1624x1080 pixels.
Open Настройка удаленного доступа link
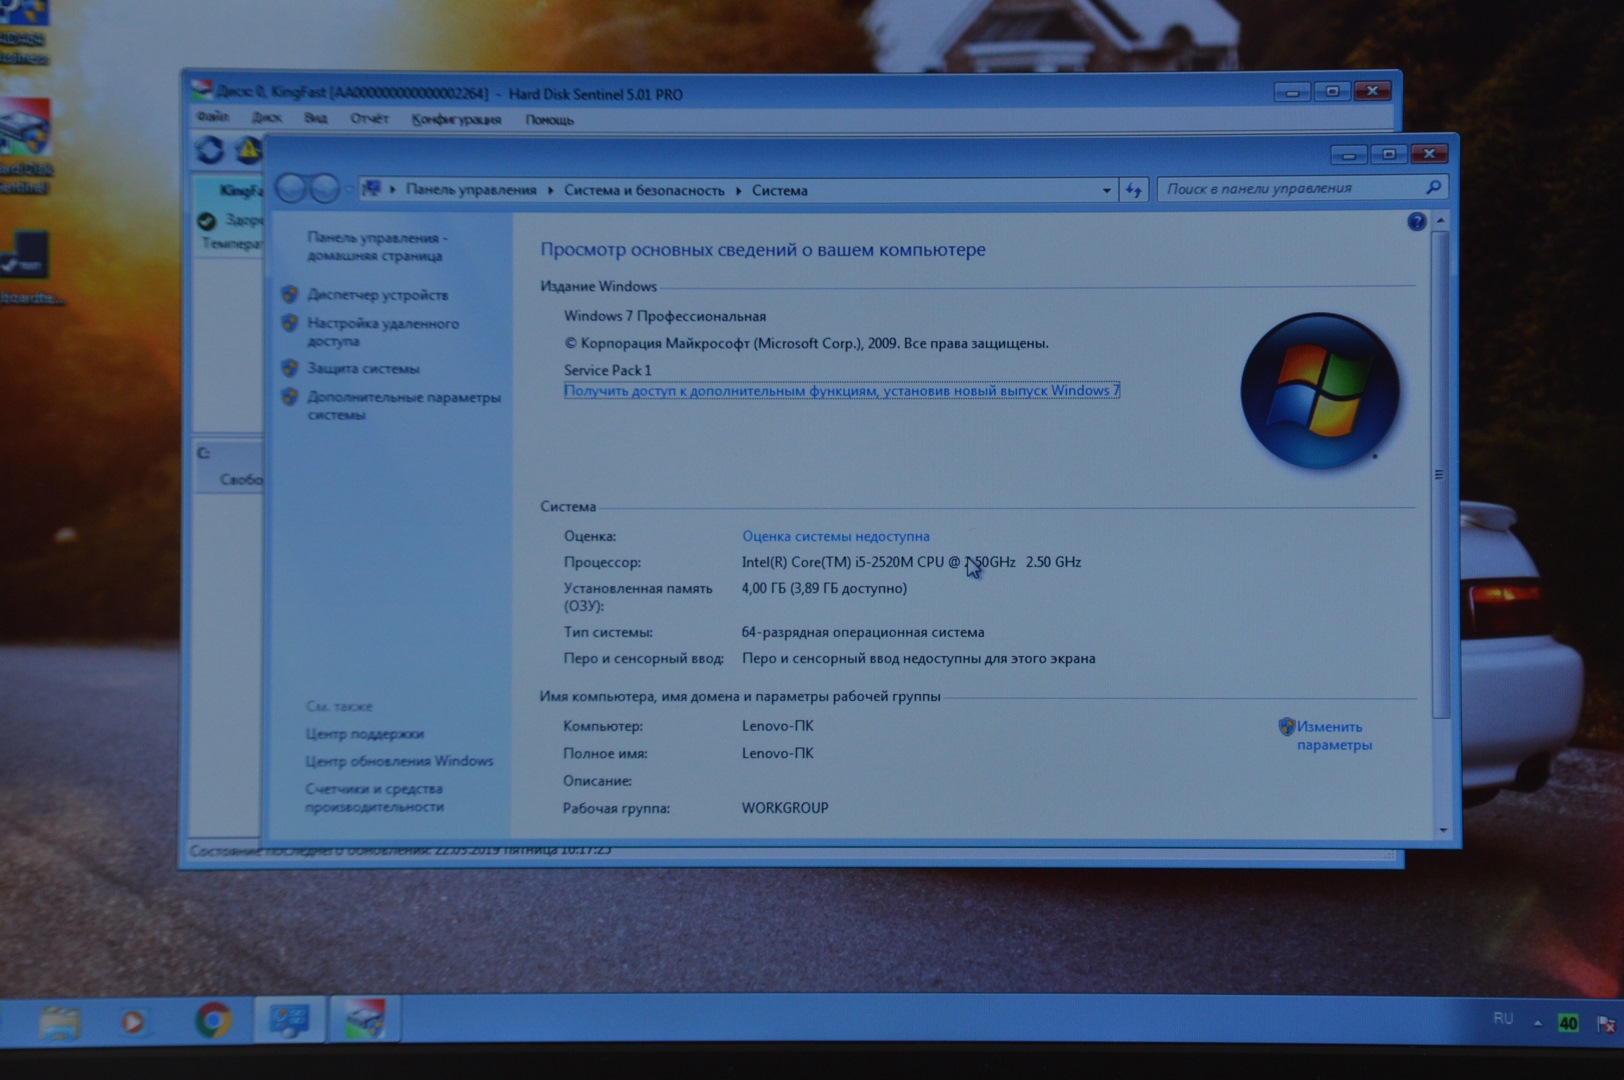click(383, 332)
